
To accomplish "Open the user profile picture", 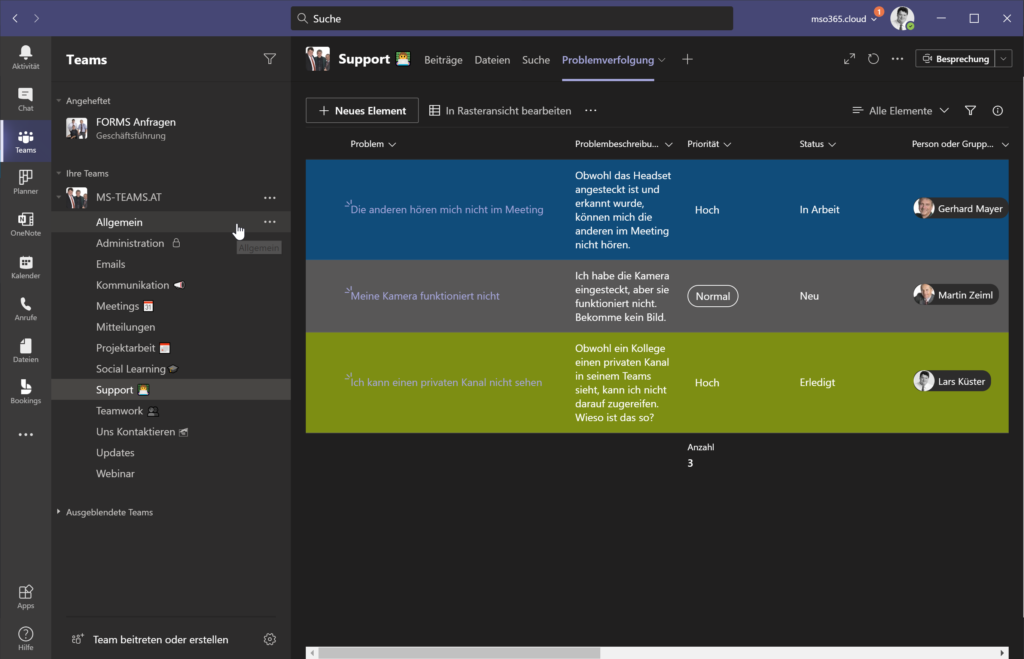I will coord(902,18).
